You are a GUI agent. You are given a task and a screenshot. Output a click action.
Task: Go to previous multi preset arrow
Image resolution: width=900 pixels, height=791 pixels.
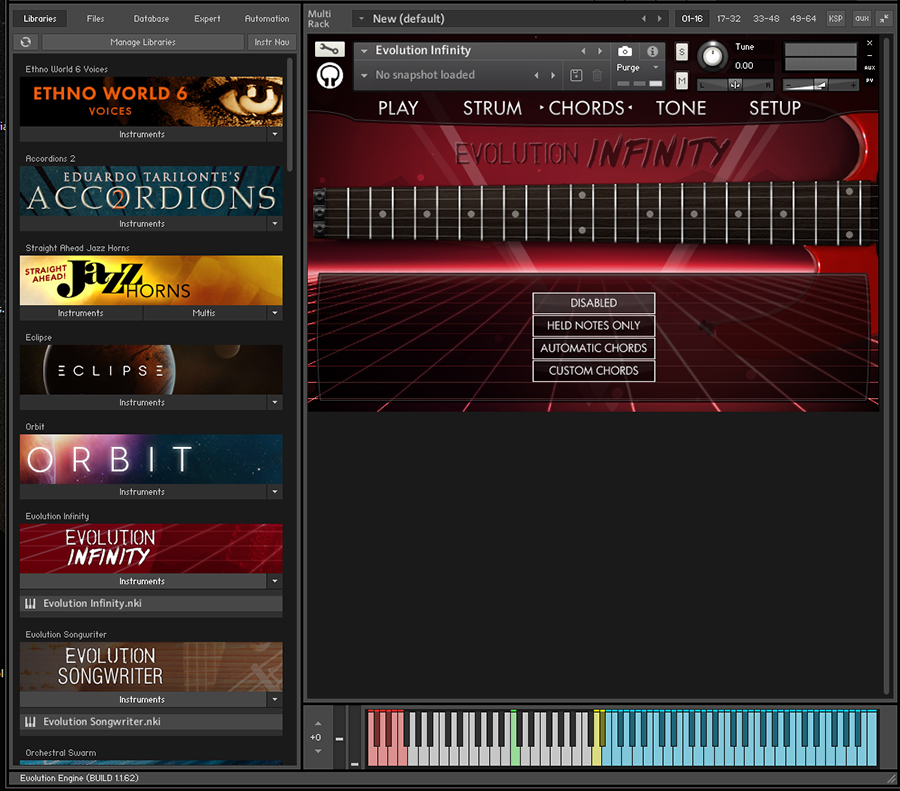[x=643, y=18]
